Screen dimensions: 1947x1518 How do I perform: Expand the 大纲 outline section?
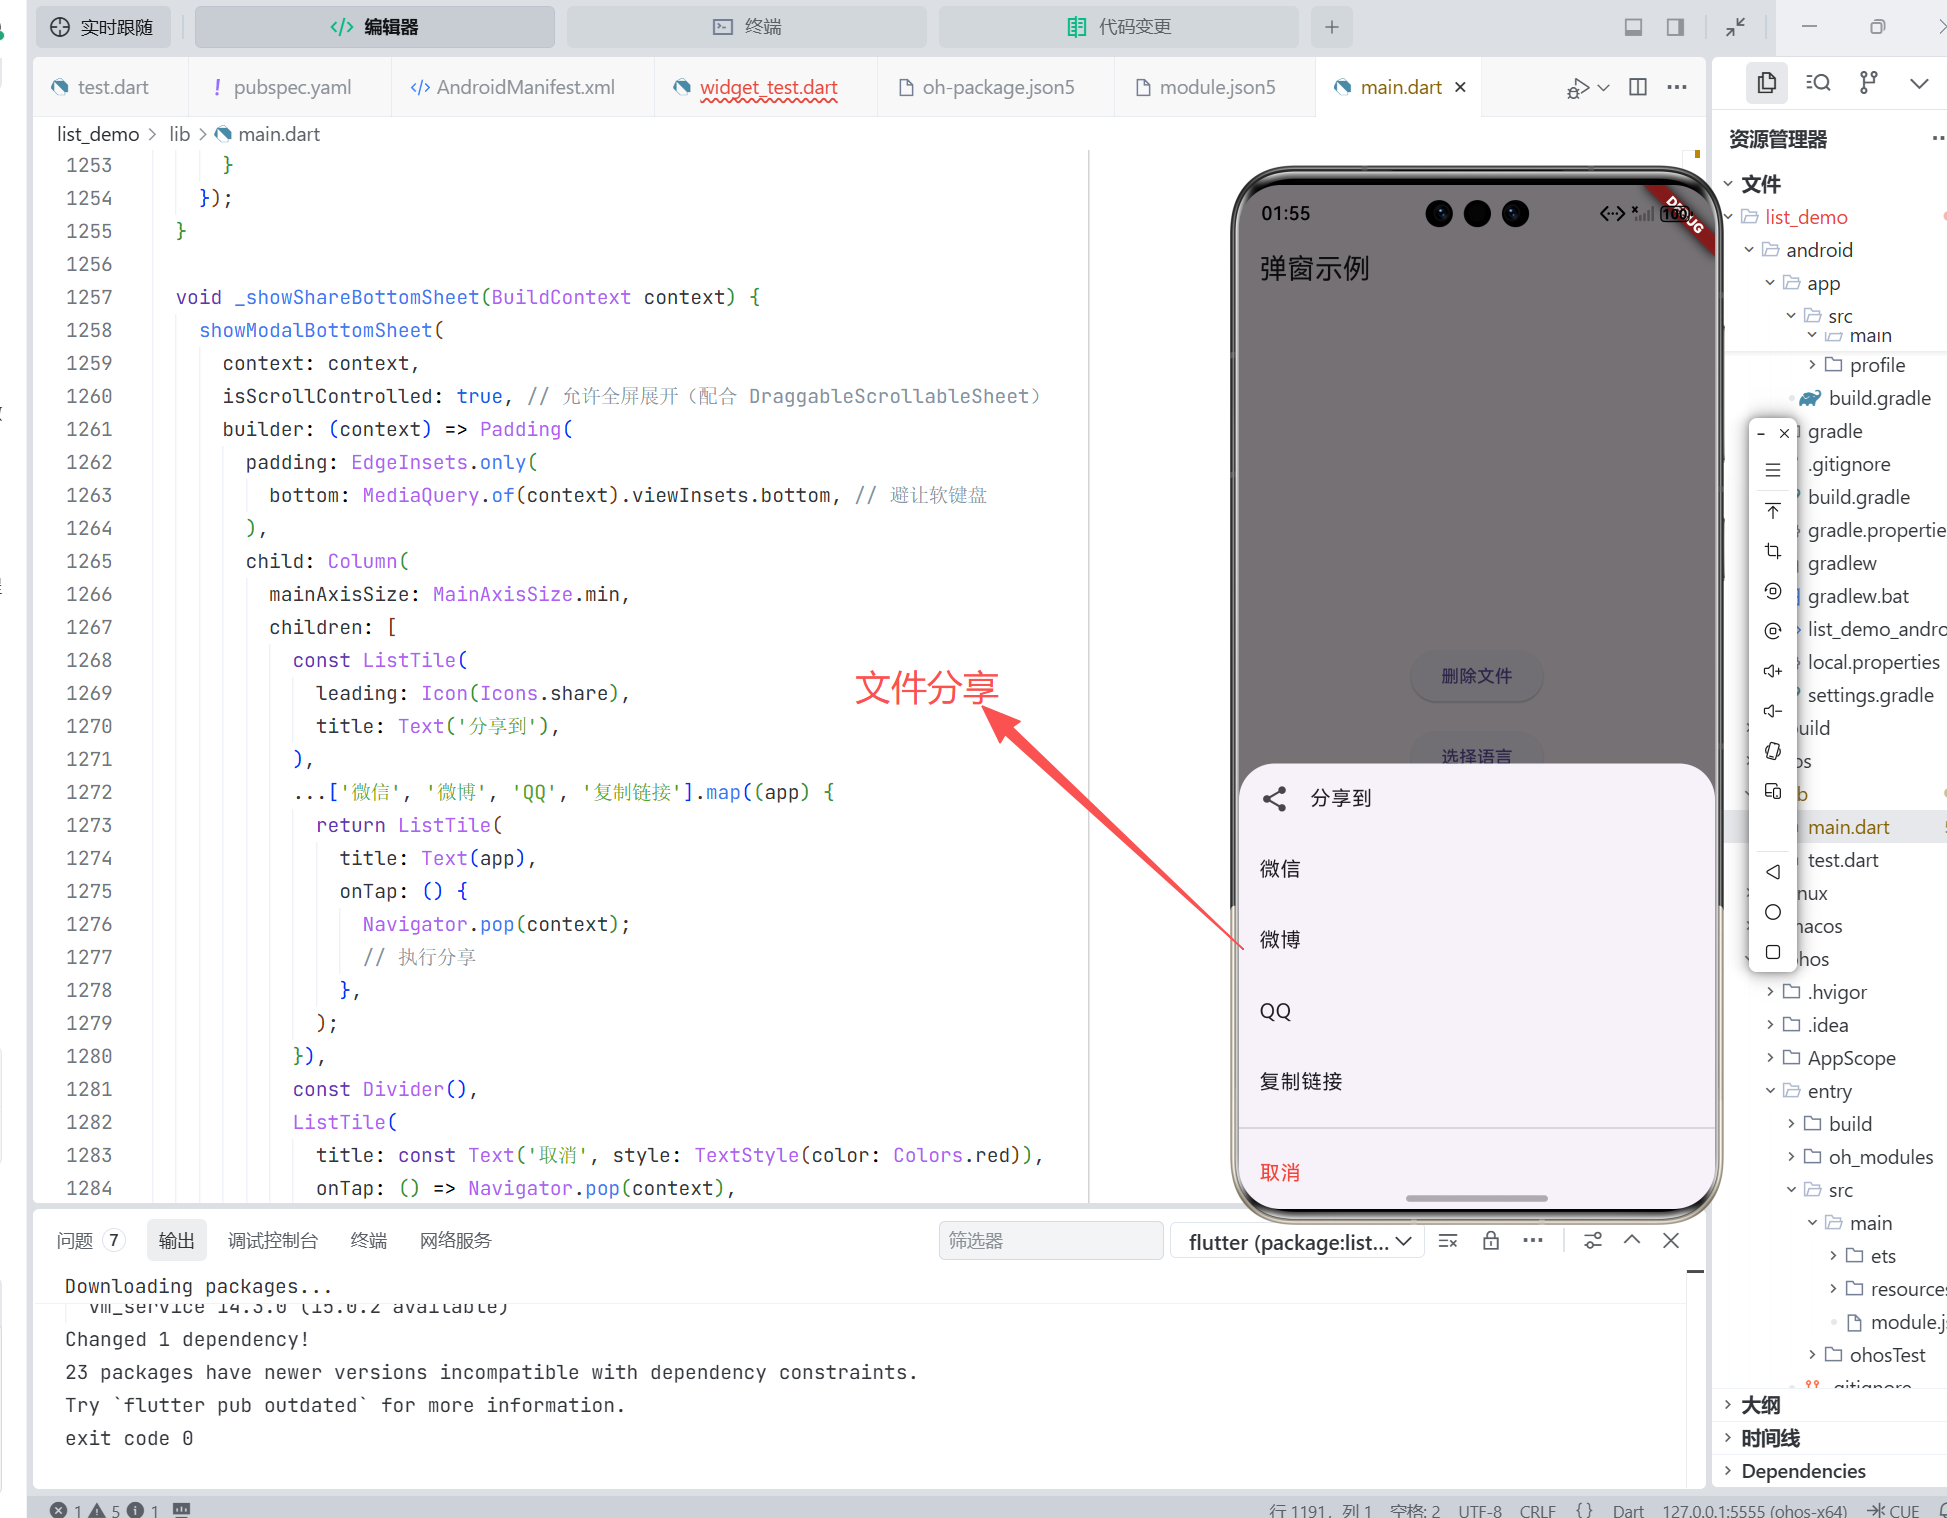point(1760,1405)
